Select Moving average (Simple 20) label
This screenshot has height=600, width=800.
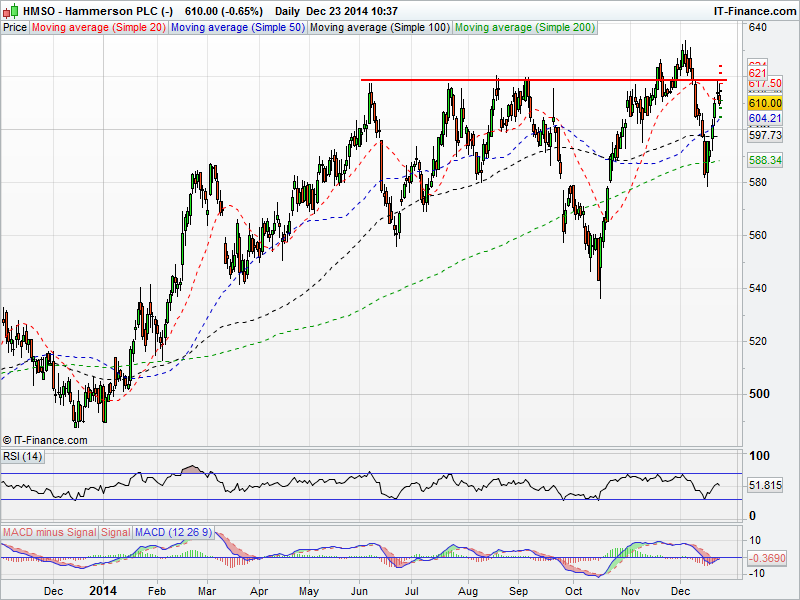(x=98, y=28)
